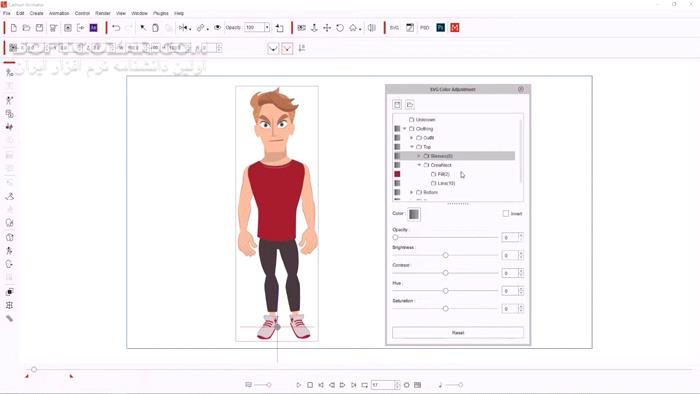The height and width of the screenshot is (394, 700).
Task: Click the link icon in toolbar
Action: pyautogui.click(x=200, y=28)
